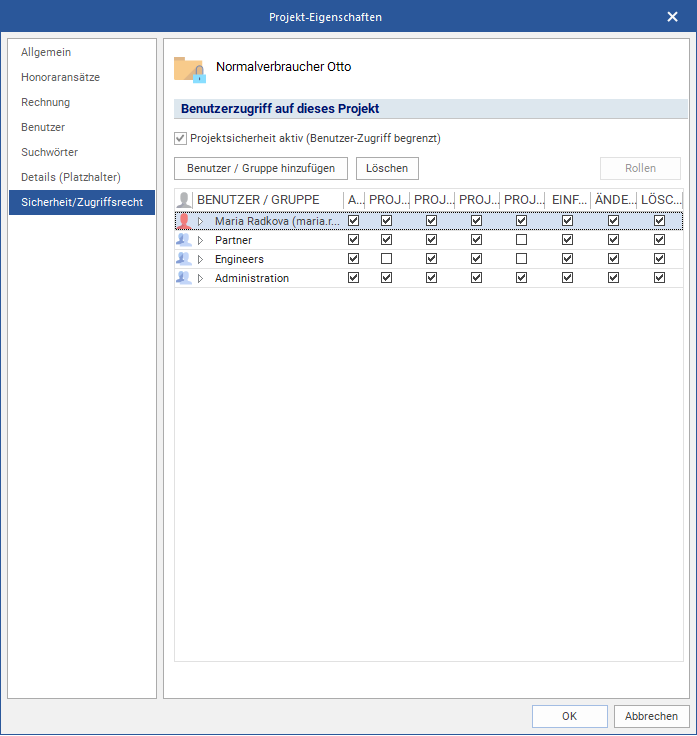Select the Administration row name
The width and height of the screenshot is (697, 736).
point(252,278)
